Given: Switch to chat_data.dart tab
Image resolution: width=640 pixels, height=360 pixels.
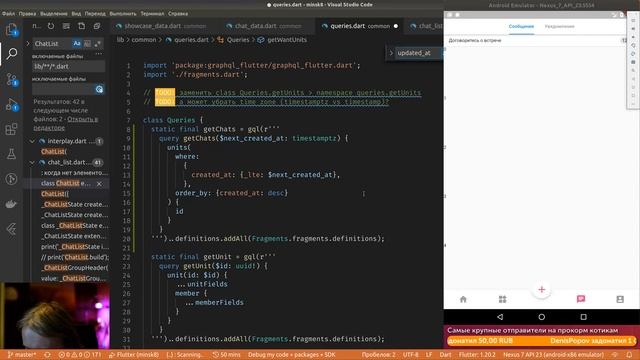Looking at the screenshot, I should coord(268,26).
